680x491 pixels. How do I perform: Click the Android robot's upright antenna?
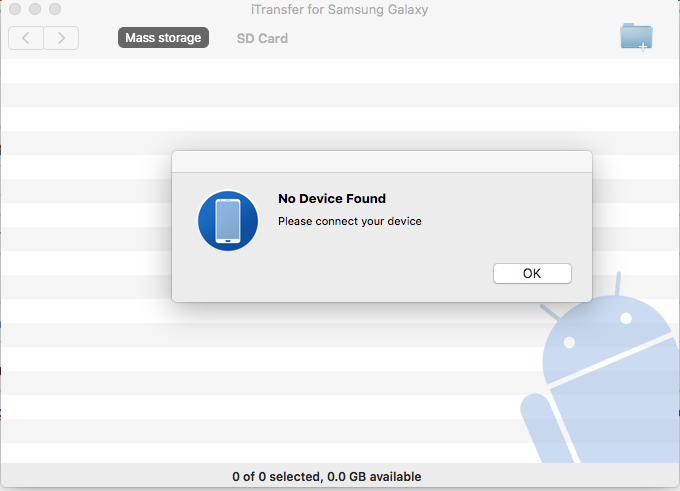[618, 284]
